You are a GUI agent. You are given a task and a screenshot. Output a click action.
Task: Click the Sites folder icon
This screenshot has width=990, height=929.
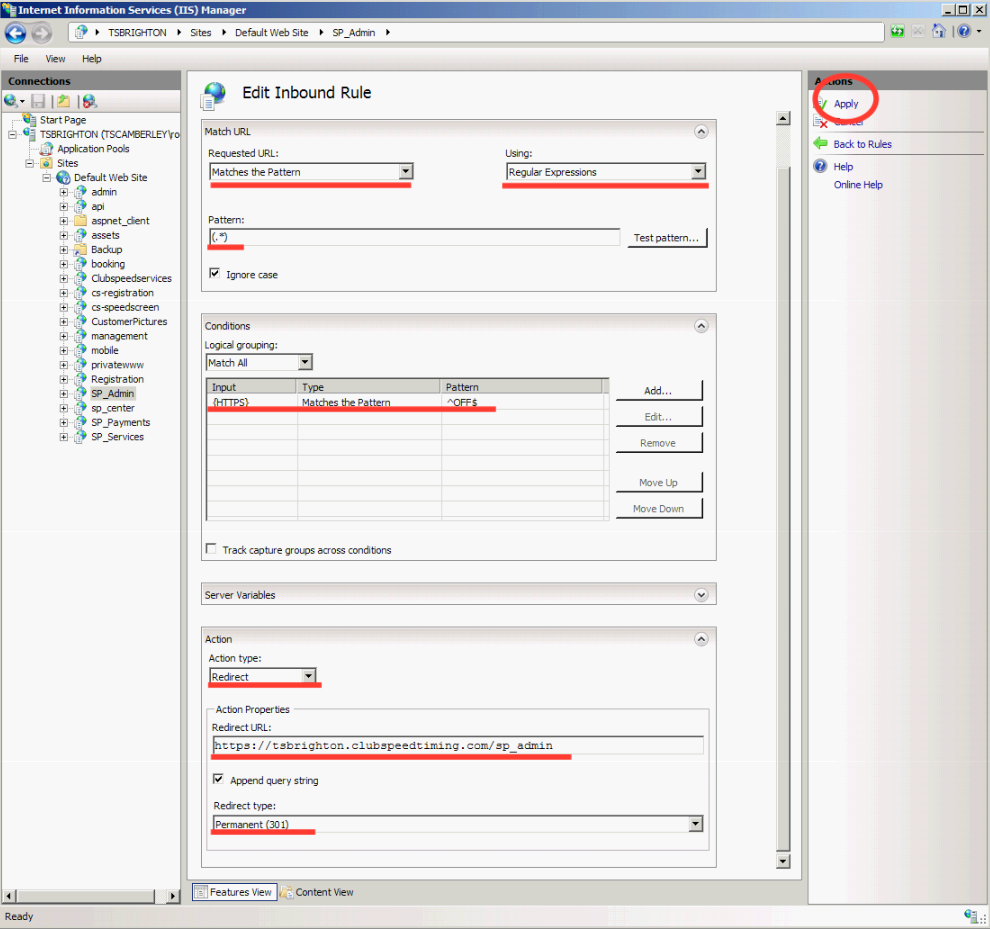click(x=46, y=164)
